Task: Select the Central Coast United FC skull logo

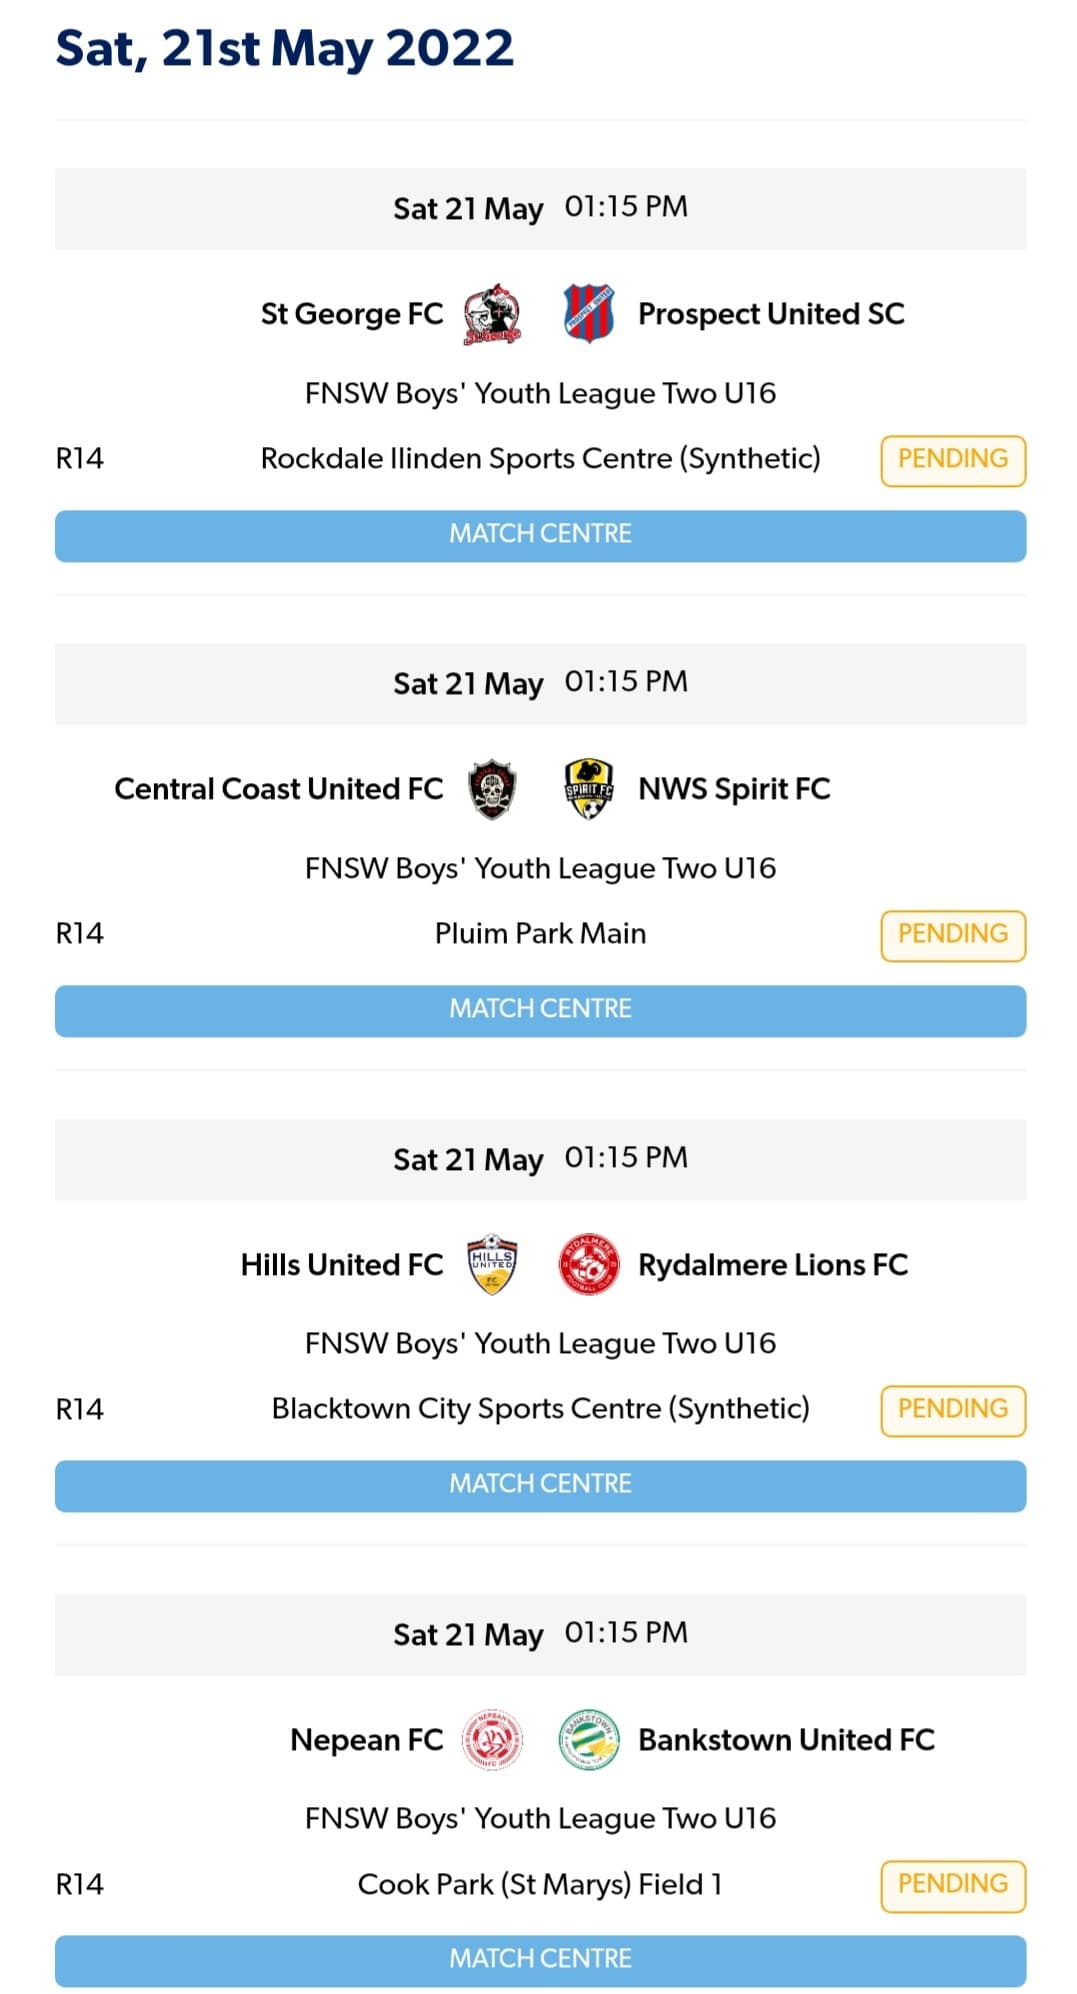Action: coord(492,788)
